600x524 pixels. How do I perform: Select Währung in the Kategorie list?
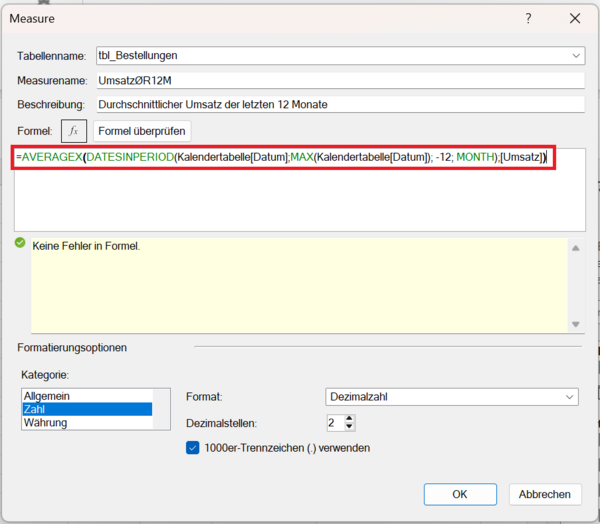46,423
